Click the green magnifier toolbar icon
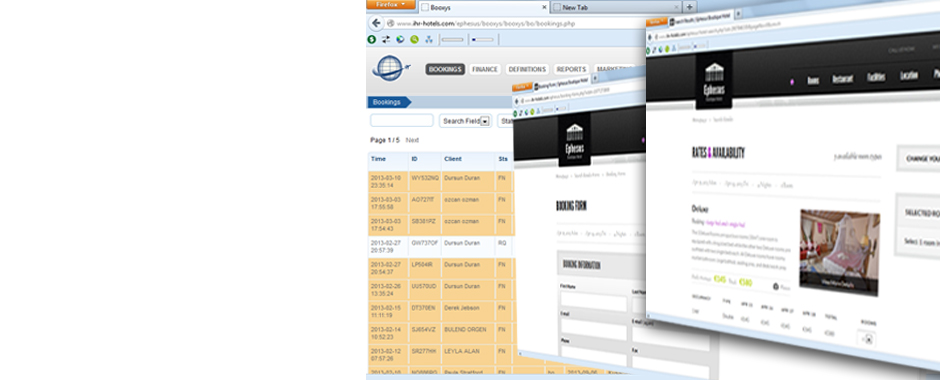Image resolution: width=940 pixels, height=380 pixels. pos(414,40)
